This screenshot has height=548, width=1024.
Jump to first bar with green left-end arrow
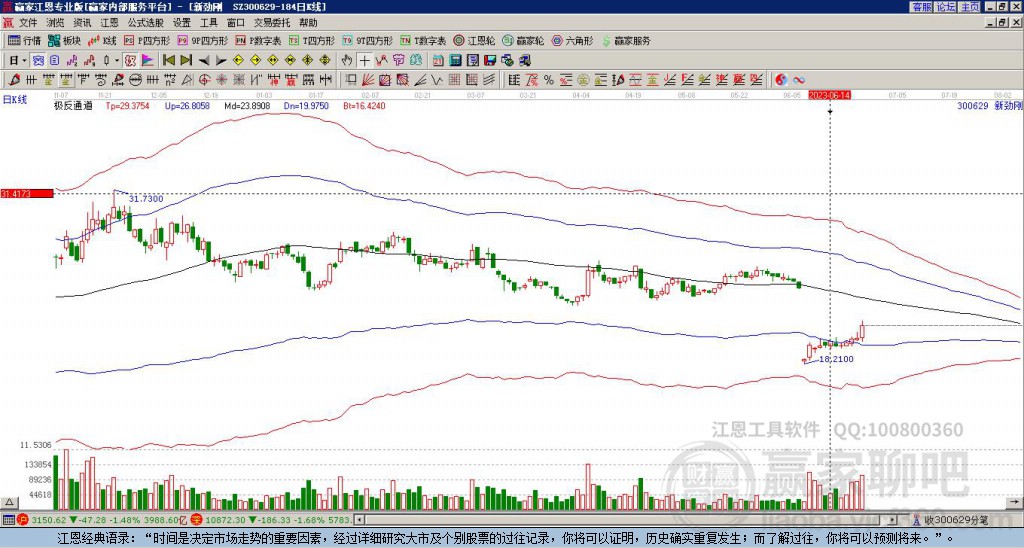point(168,61)
